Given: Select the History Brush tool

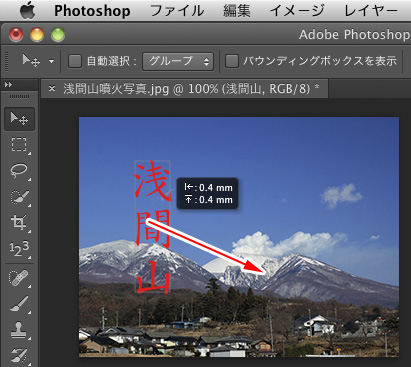Looking at the screenshot, I should coord(19,355).
